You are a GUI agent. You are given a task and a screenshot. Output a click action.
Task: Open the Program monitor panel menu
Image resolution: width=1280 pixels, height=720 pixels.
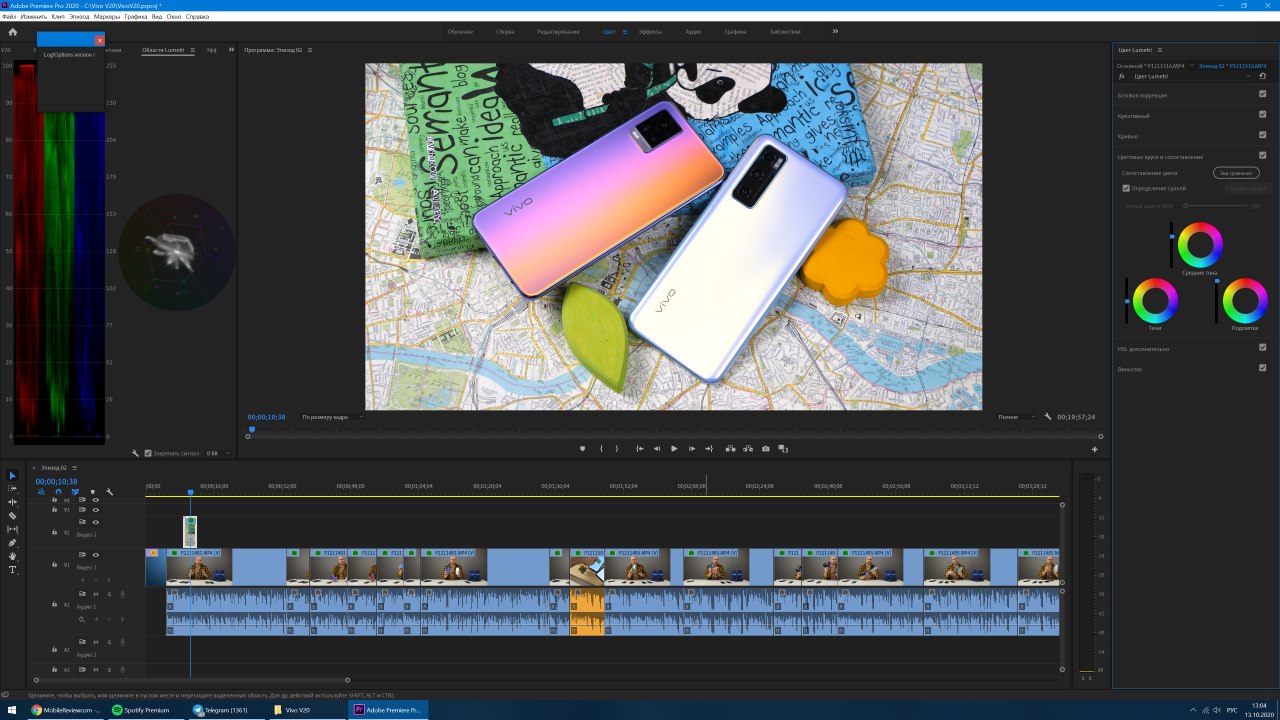pyautogui.click(x=311, y=49)
